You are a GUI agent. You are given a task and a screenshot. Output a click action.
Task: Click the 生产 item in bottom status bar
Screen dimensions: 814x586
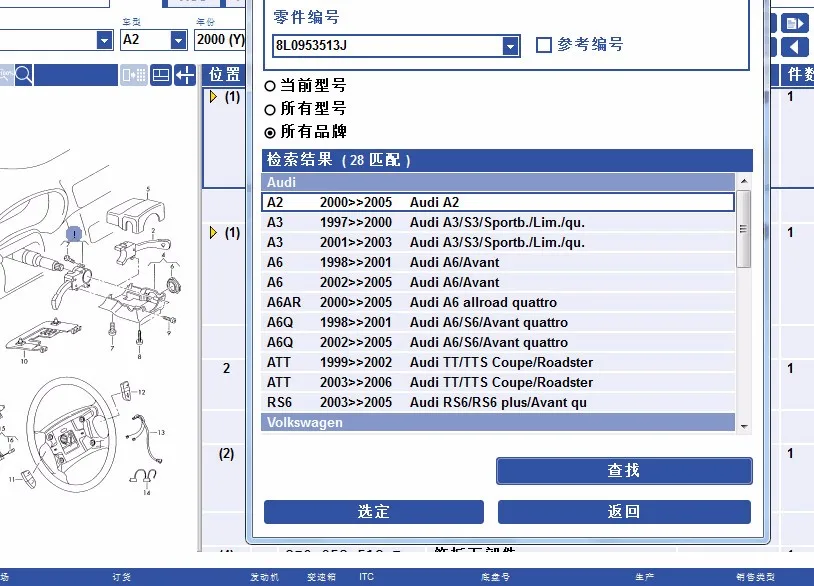pos(644,577)
